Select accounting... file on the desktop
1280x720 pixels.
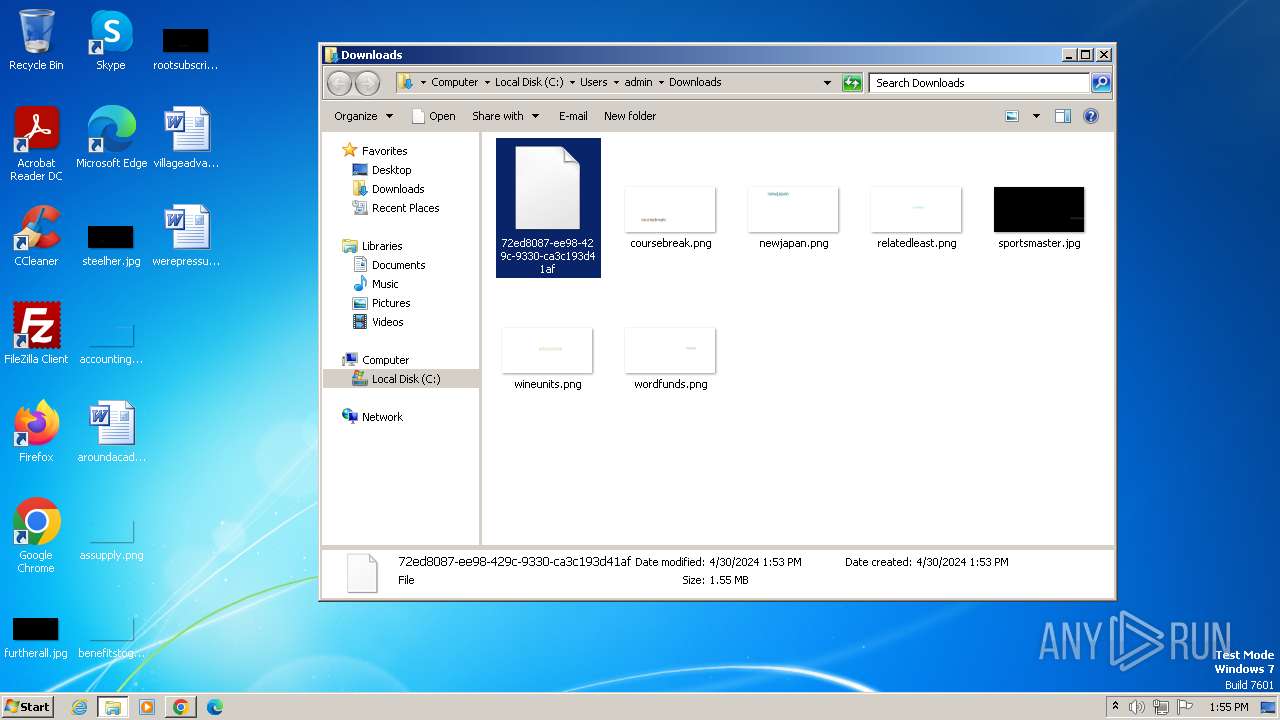[111, 343]
